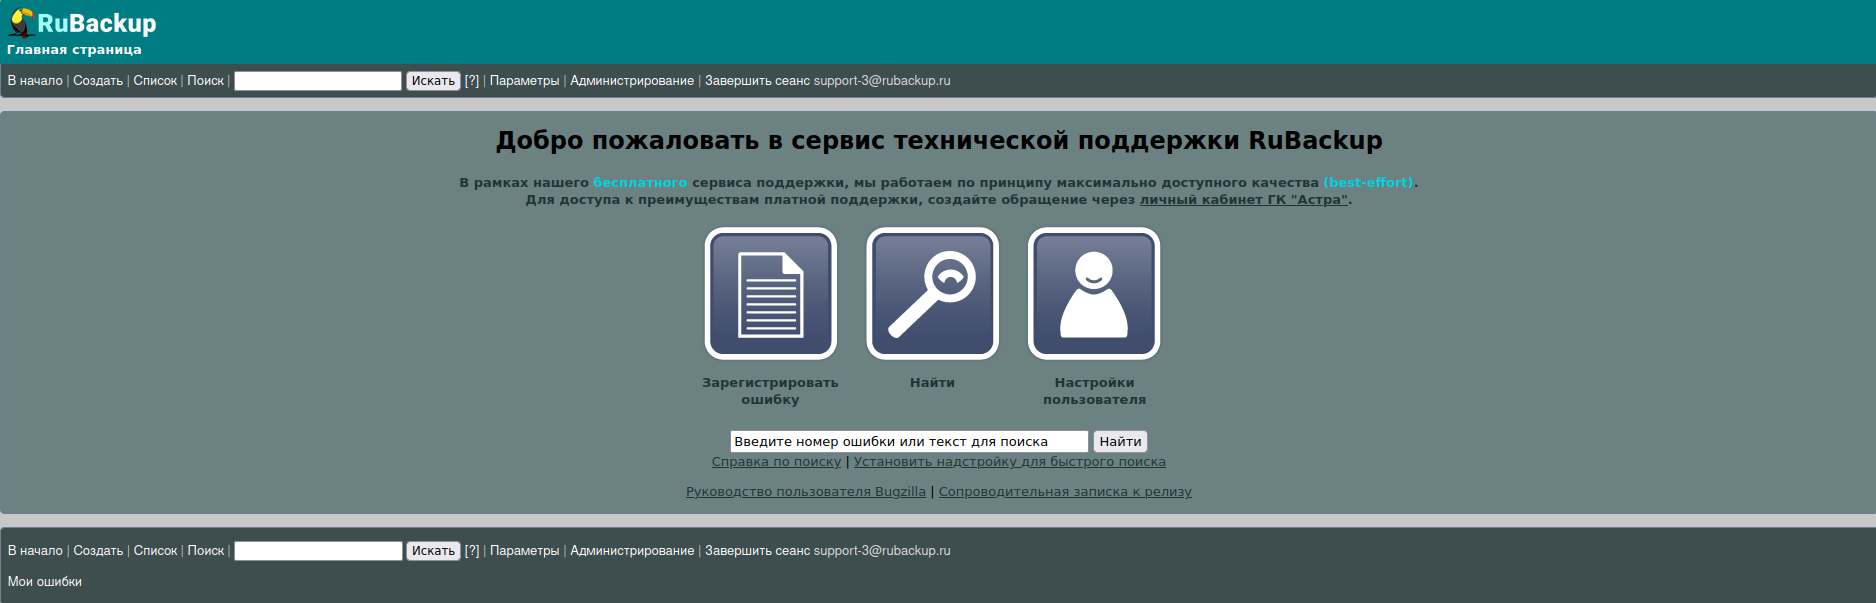Click the magnifying glass search icon

pos(933,293)
